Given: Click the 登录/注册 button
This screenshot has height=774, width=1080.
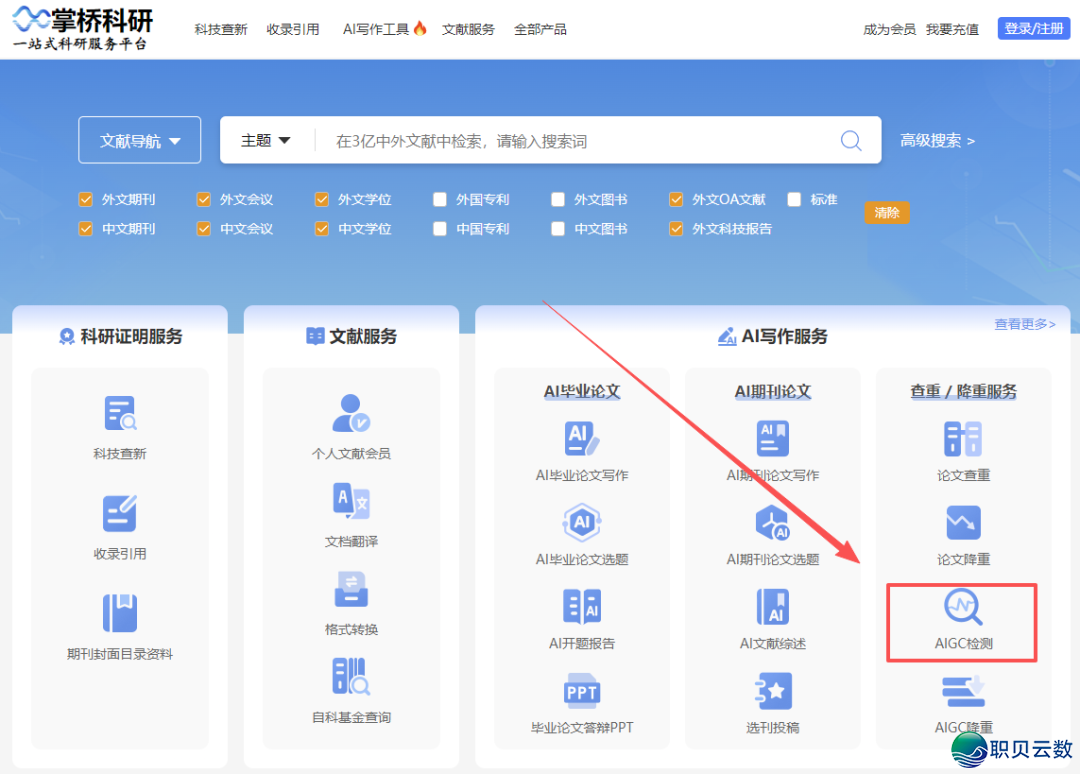Looking at the screenshot, I should (1033, 28).
